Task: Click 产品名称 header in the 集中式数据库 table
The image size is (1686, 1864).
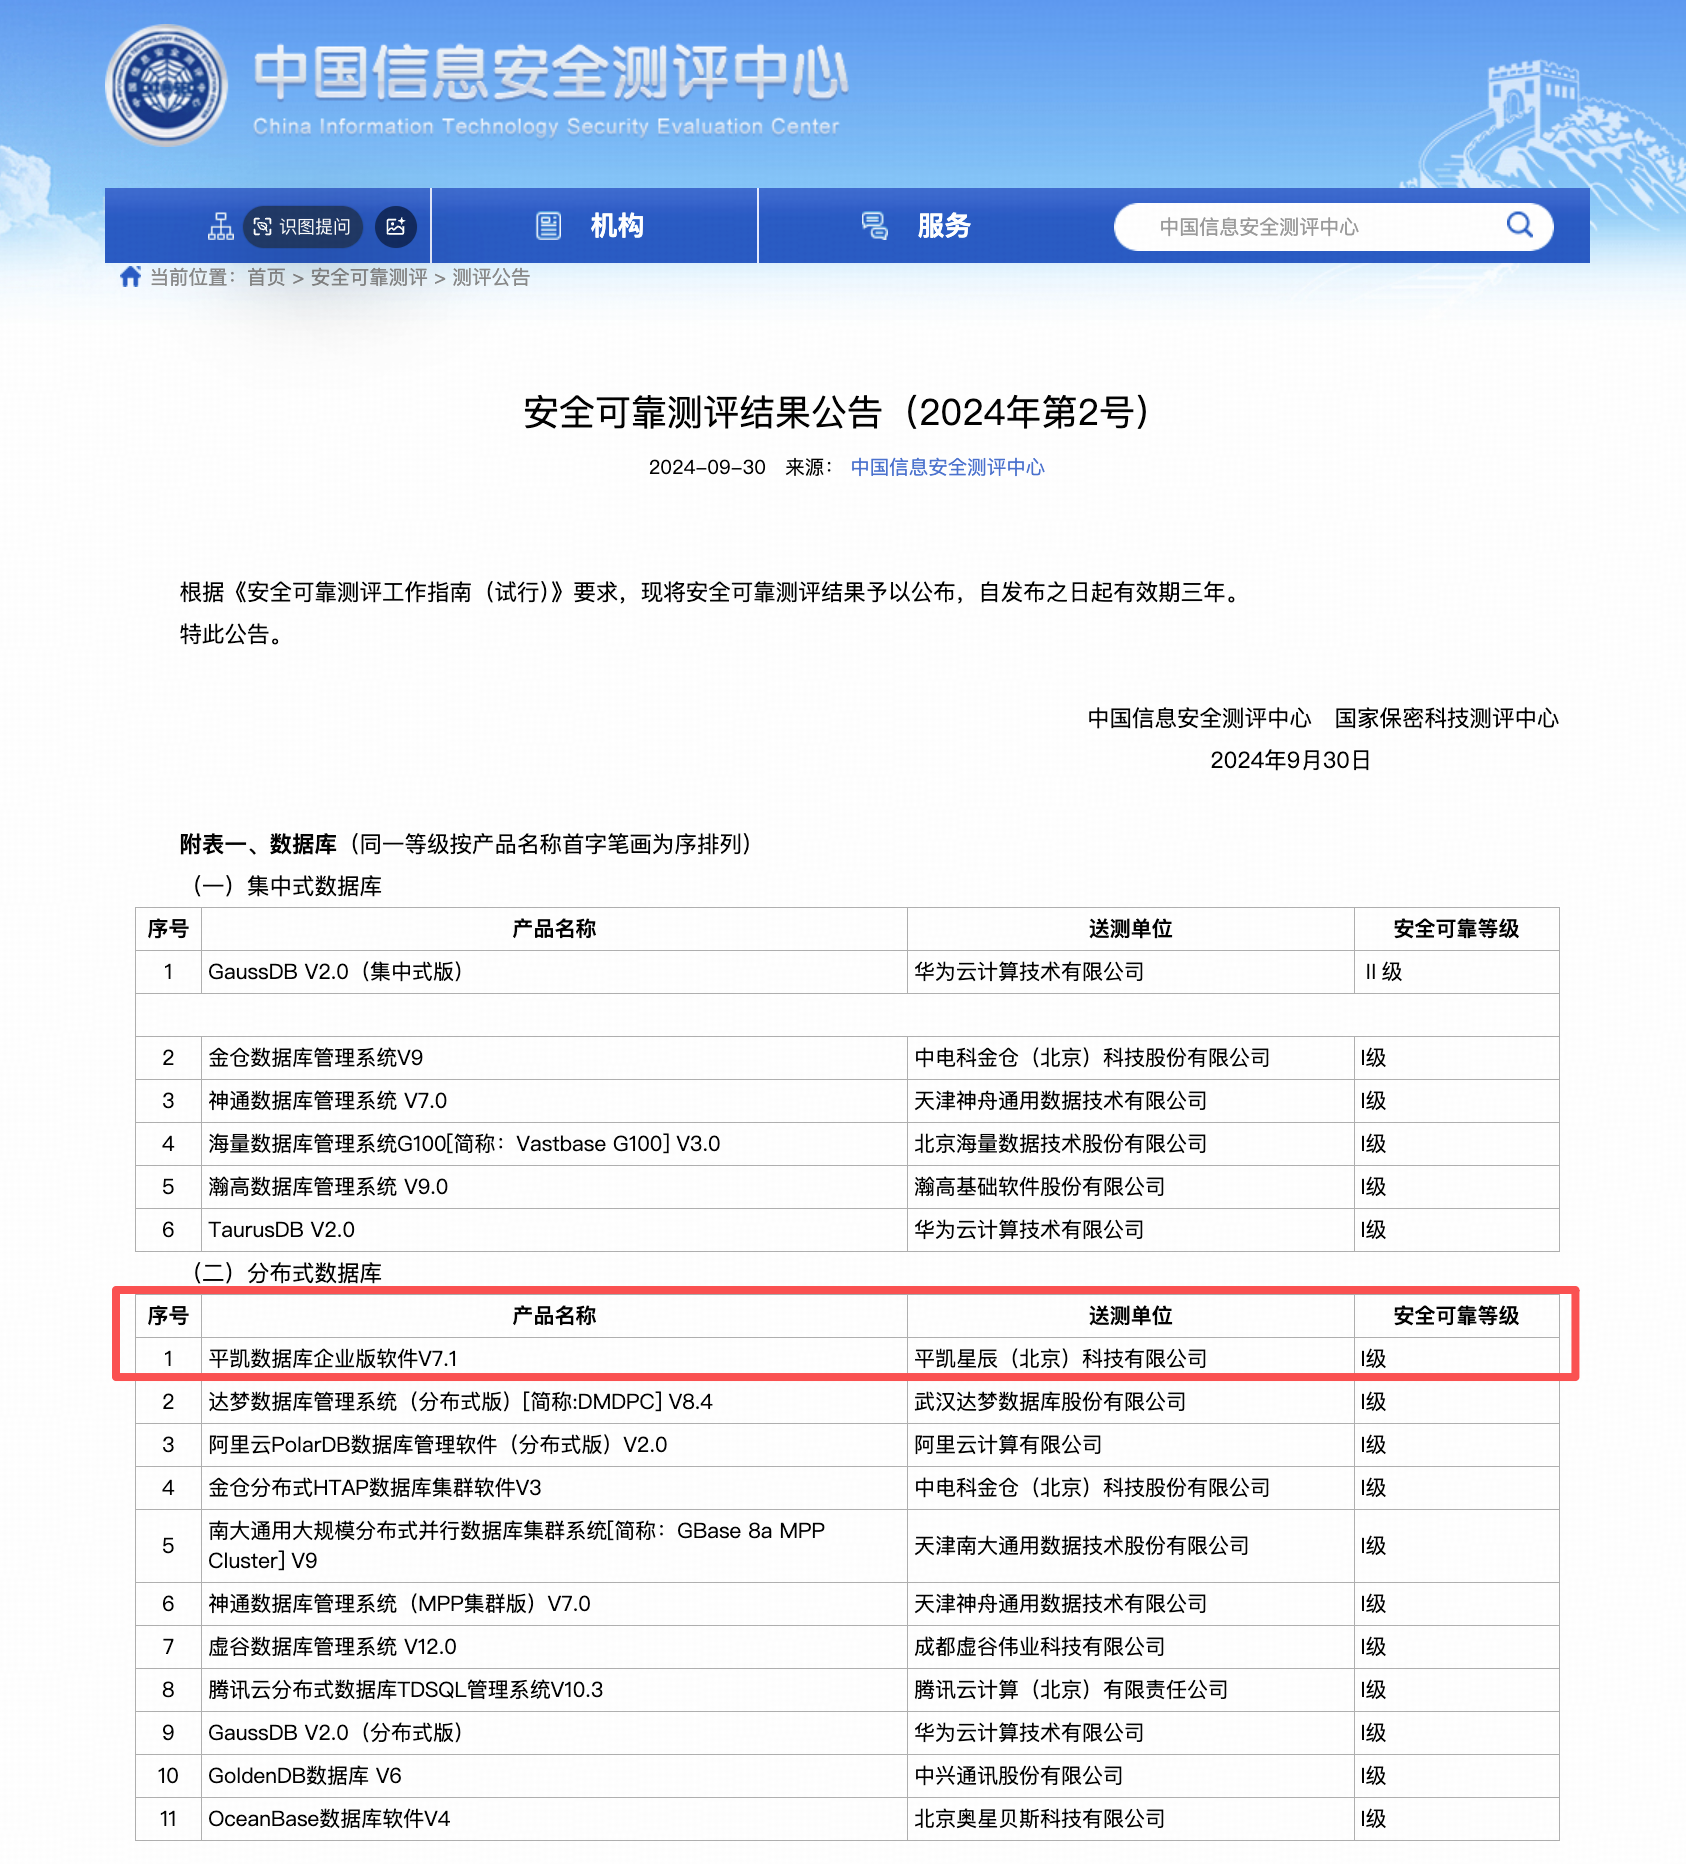Action: point(554,929)
